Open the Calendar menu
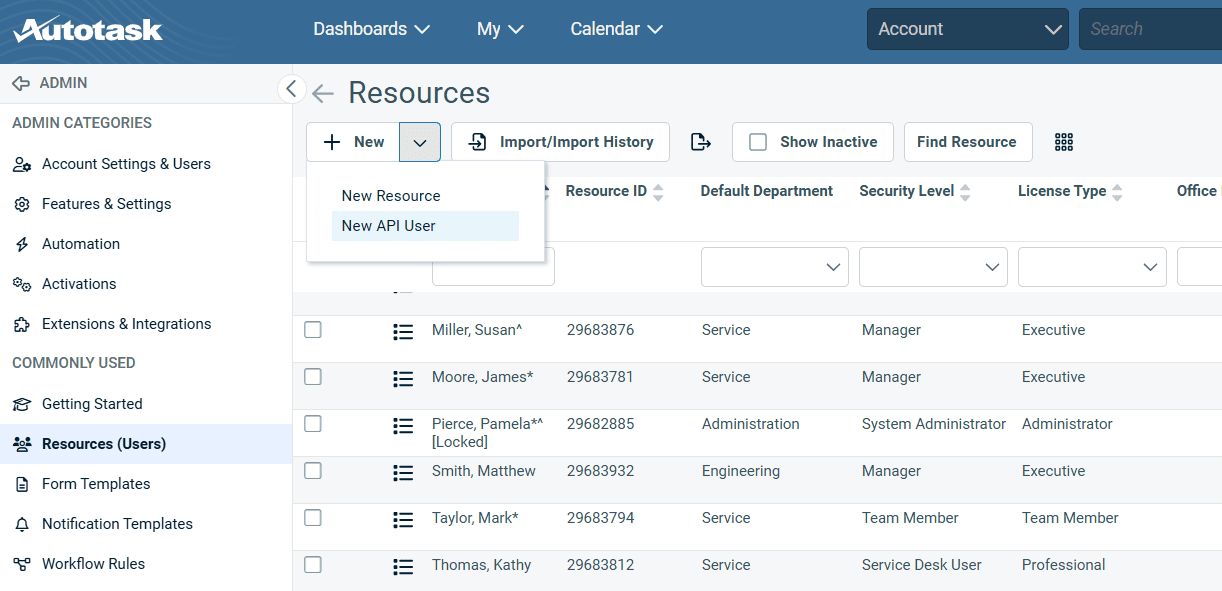Image resolution: width=1222 pixels, height=591 pixels. [x=617, y=29]
